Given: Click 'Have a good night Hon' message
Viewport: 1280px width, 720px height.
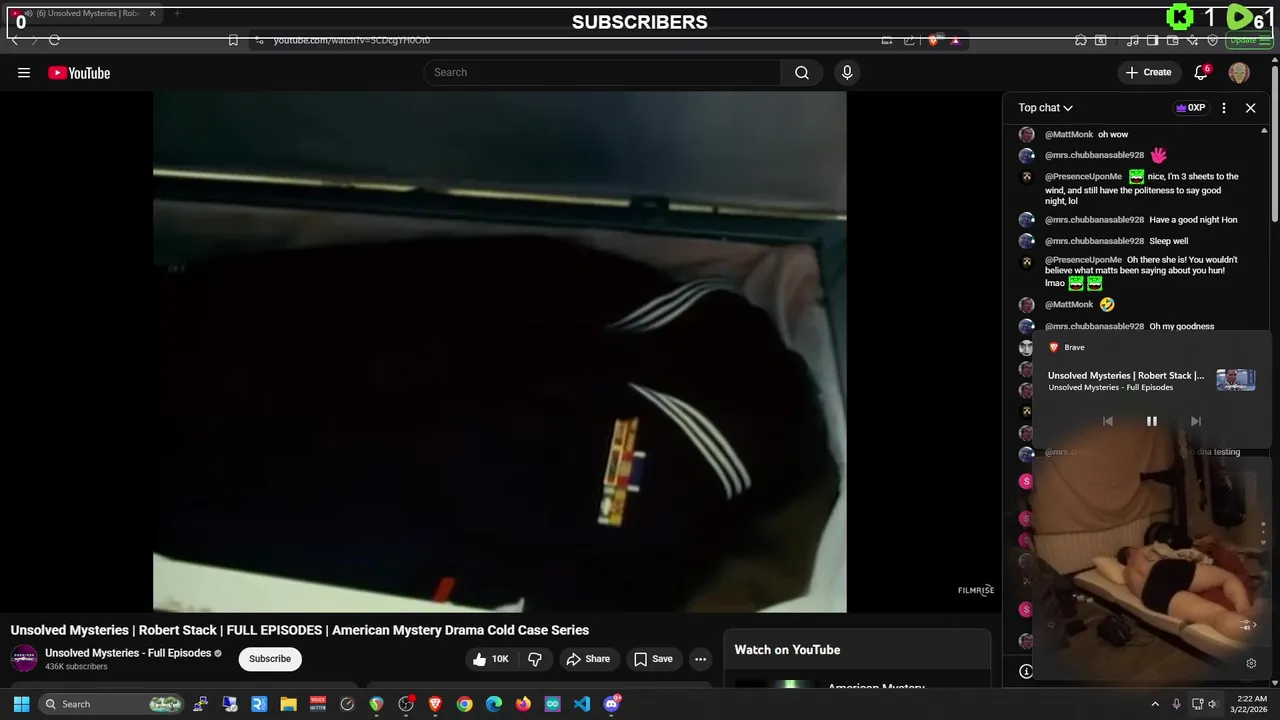Looking at the screenshot, I should pos(1193,220).
